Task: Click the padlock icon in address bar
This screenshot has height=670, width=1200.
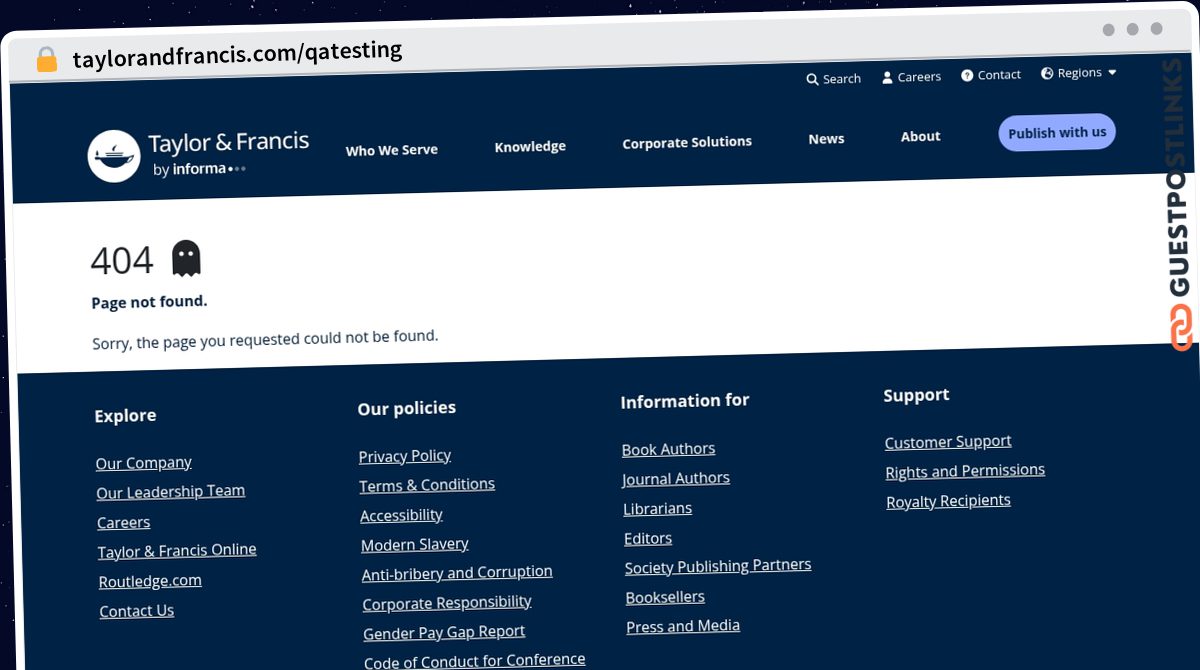Action: click(x=46, y=60)
